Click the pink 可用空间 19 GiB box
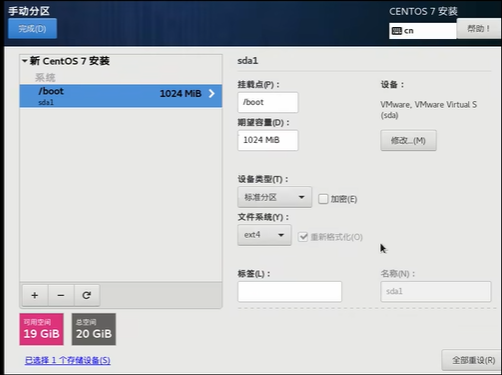 [x=41, y=329]
